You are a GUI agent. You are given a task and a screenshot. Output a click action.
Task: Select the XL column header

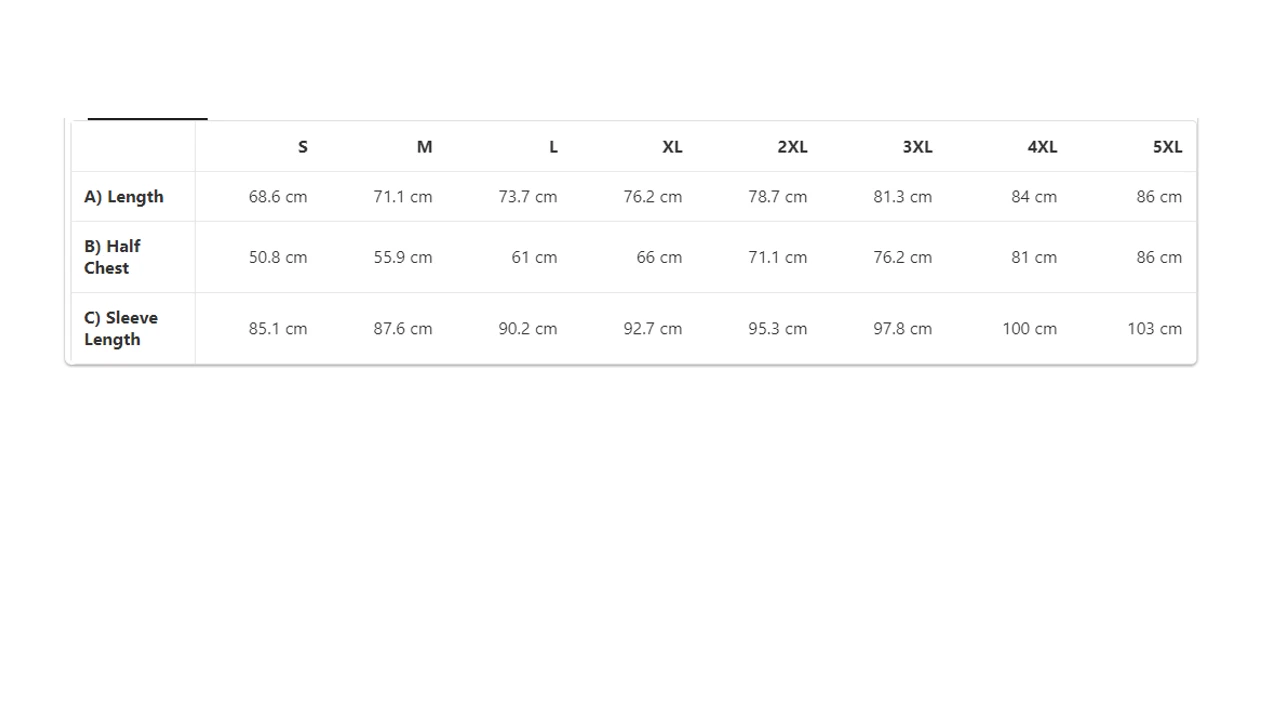coord(672,147)
